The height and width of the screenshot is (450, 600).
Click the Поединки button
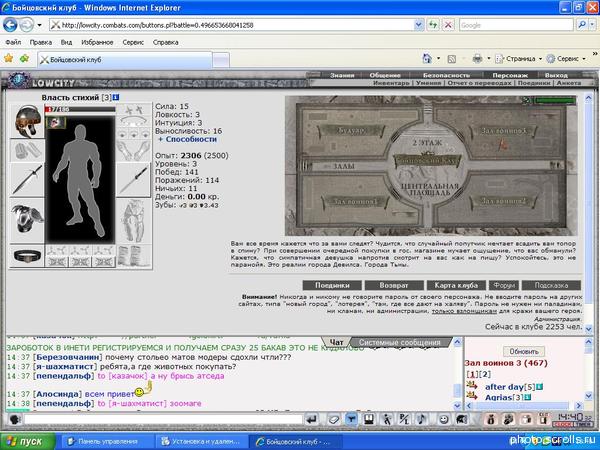pos(332,285)
